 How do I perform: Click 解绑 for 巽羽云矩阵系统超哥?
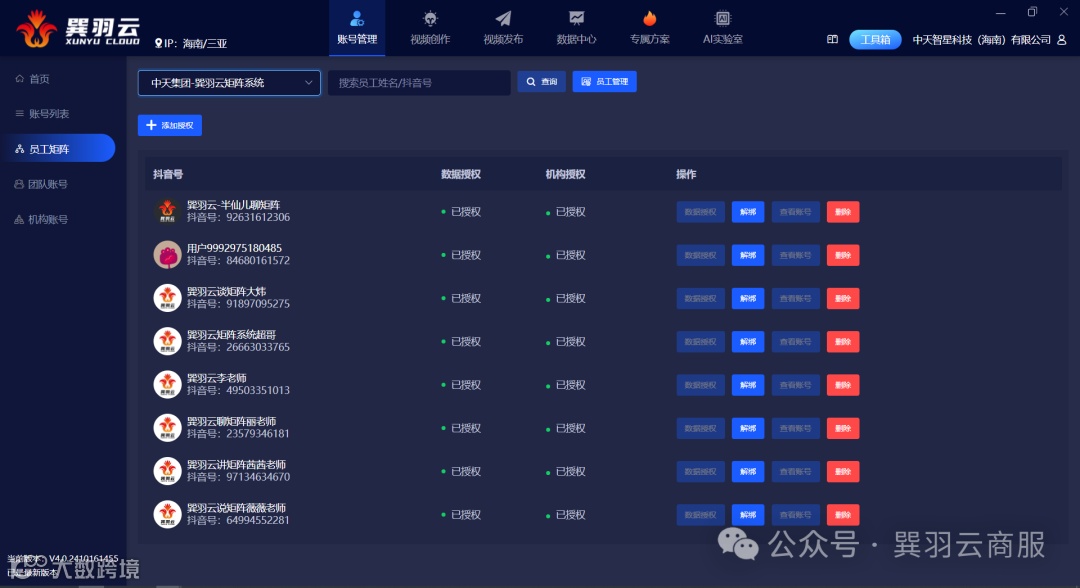point(747,342)
